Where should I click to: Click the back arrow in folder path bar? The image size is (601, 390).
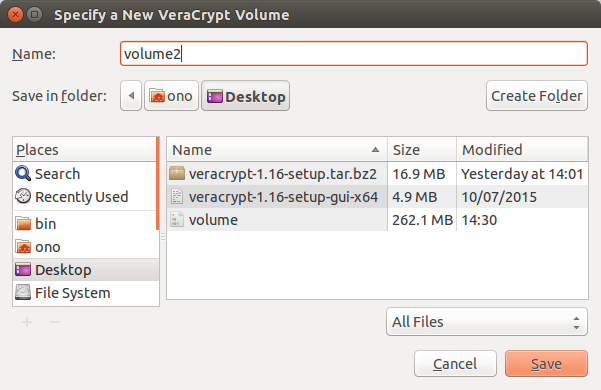point(131,96)
